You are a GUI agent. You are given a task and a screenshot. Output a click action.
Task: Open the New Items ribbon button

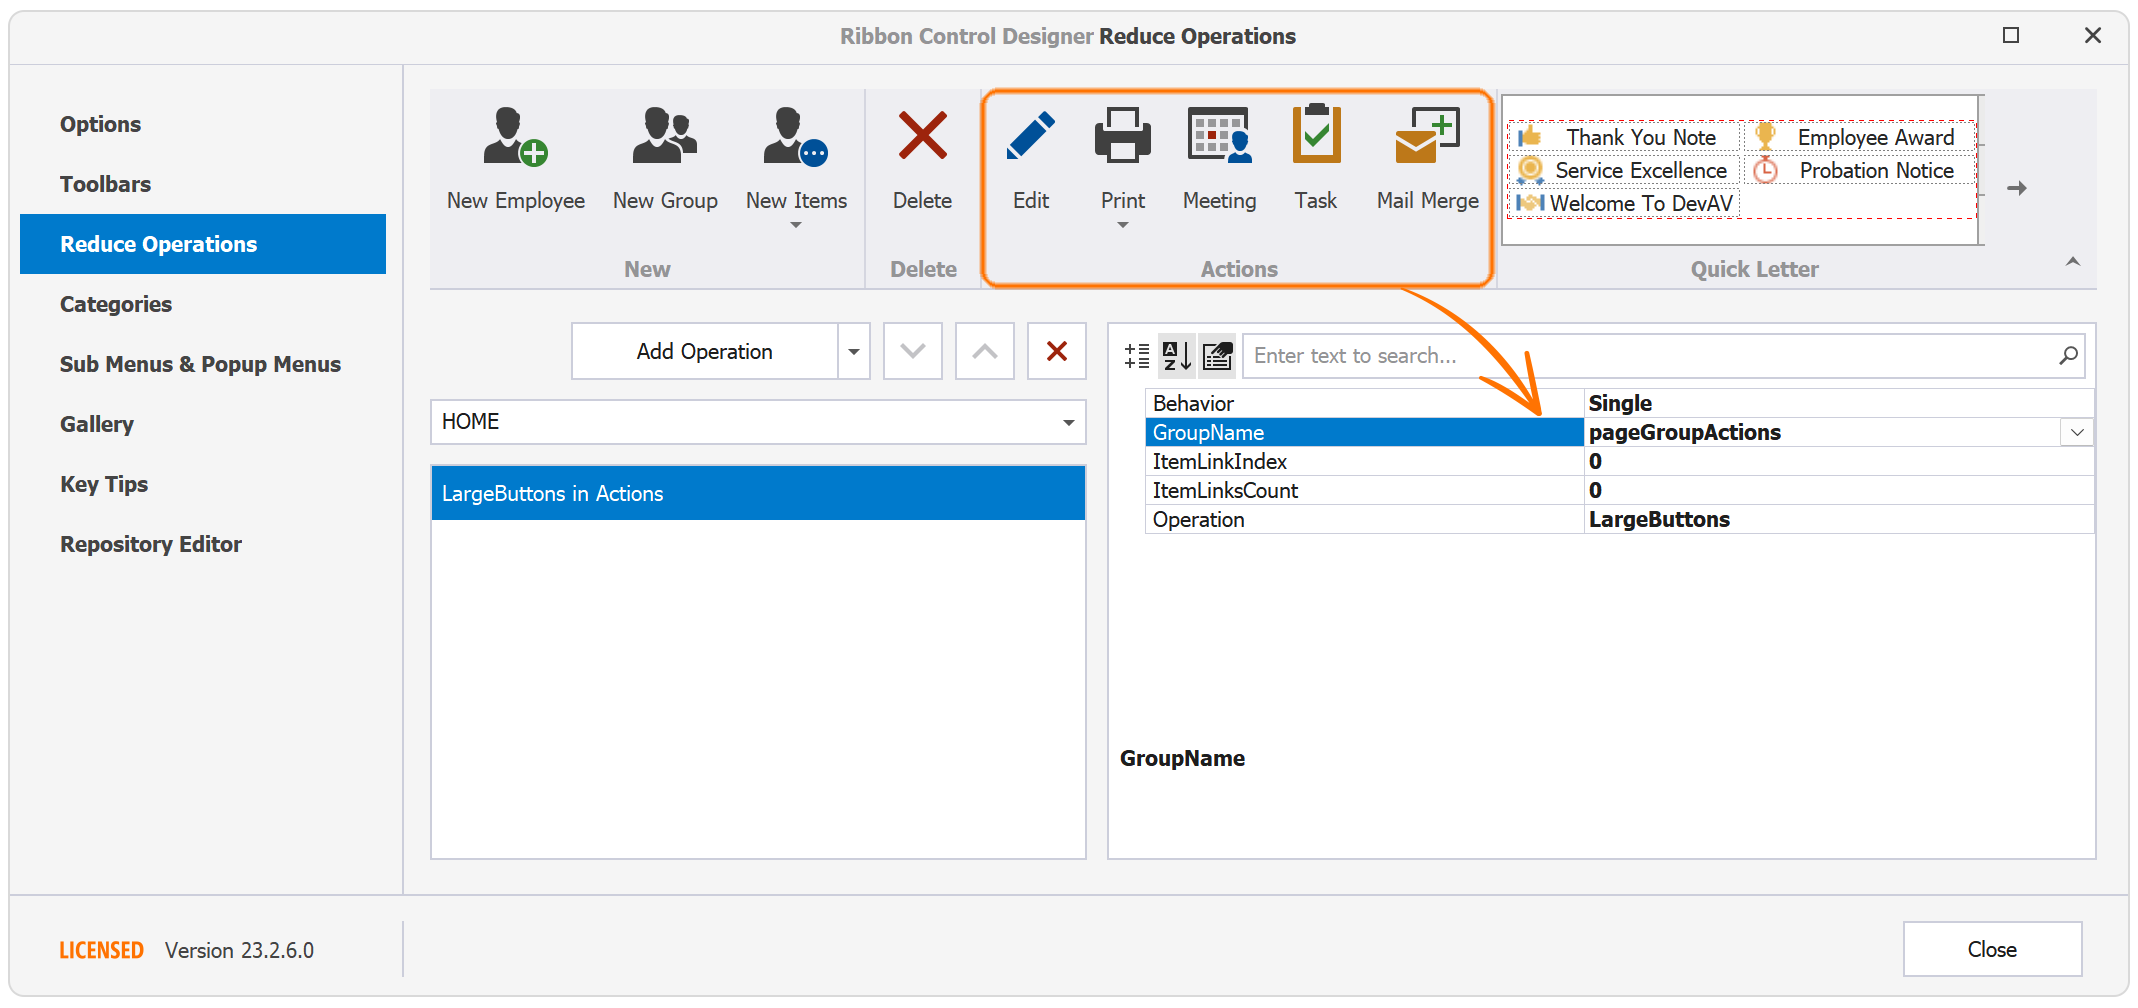pos(796,168)
